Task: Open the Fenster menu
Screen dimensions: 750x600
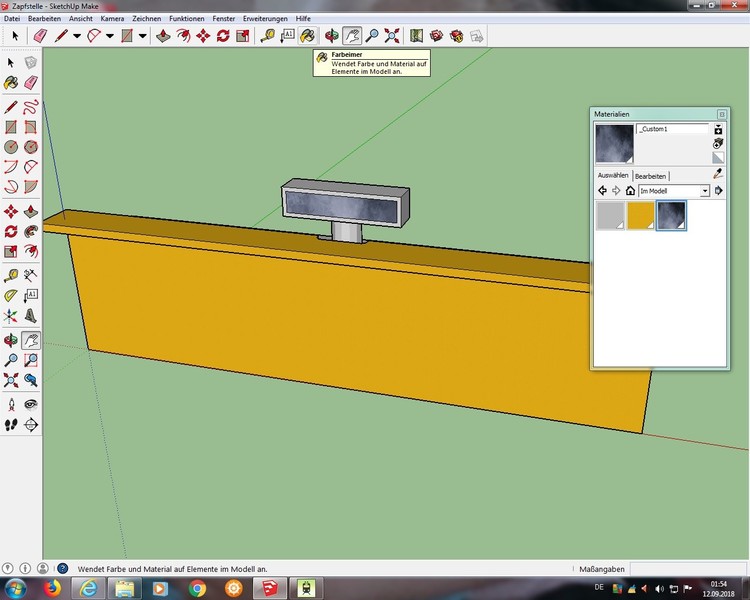Action: 223,19
